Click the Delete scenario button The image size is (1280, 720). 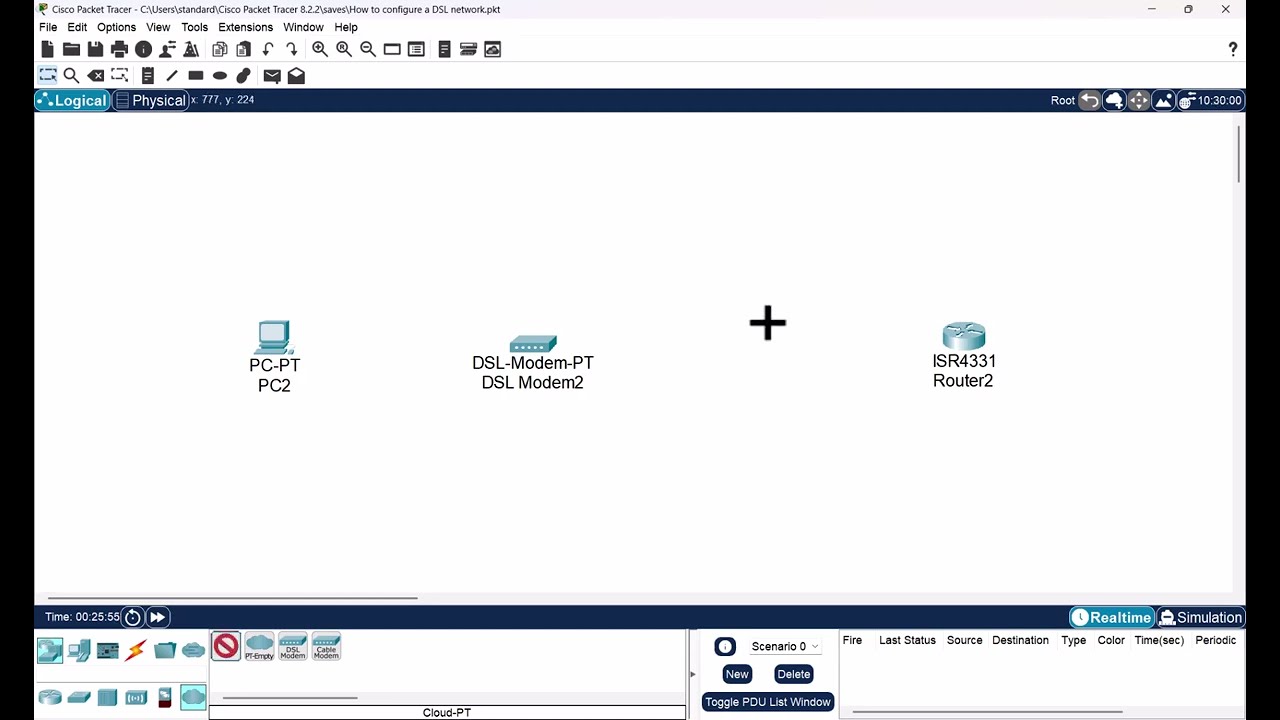click(794, 674)
